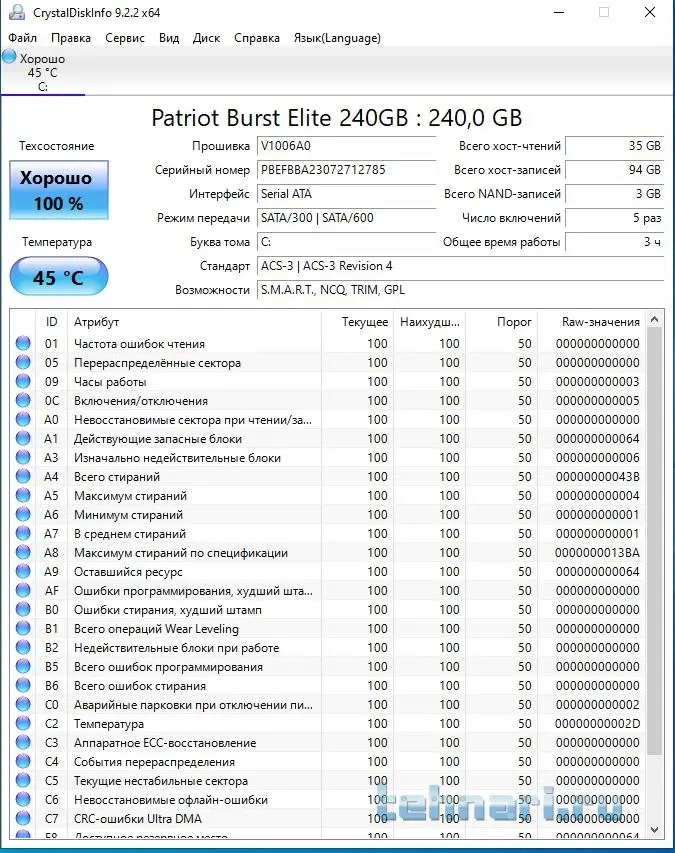Click the Атрибут column header
This screenshot has width=675, height=853.
[194, 322]
